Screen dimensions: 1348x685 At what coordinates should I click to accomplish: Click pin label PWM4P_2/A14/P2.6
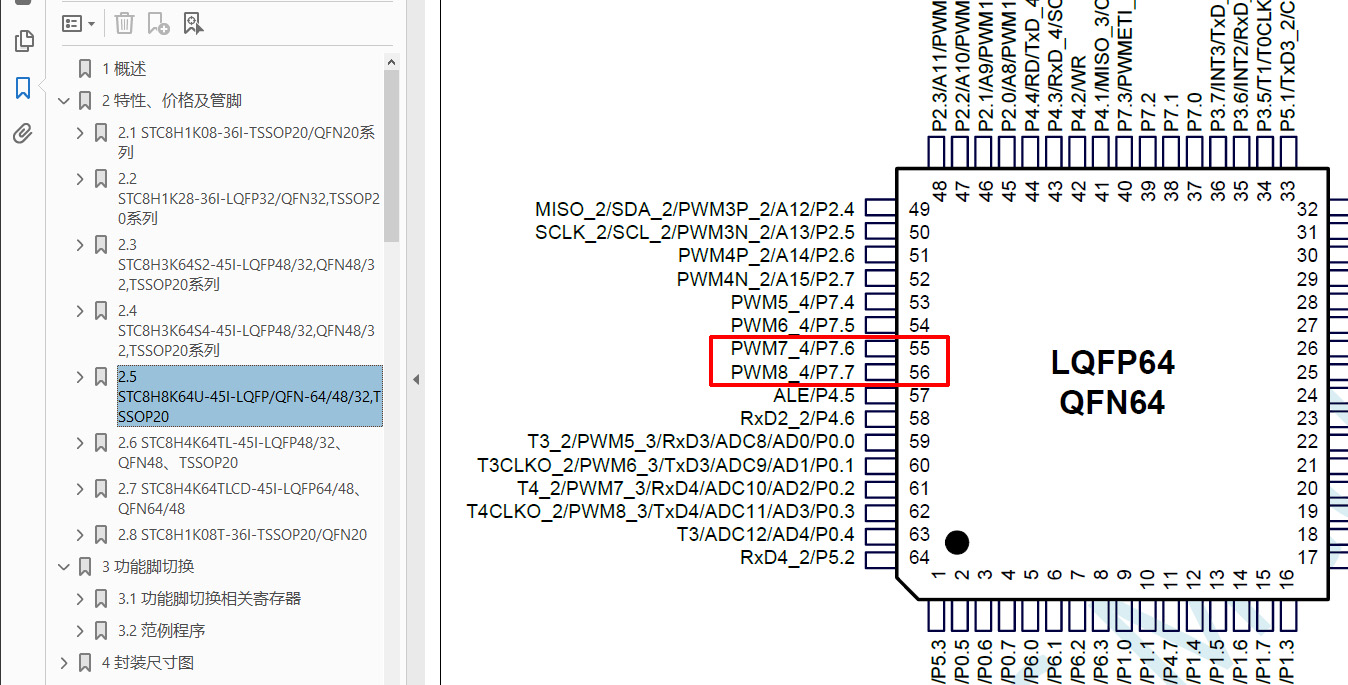coord(766,256)
